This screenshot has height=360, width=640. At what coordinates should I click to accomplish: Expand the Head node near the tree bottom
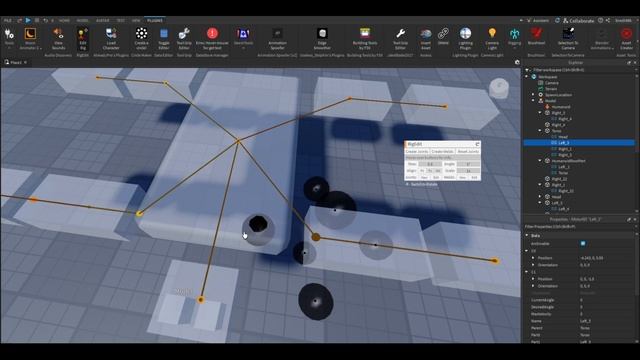coord(540,197)
